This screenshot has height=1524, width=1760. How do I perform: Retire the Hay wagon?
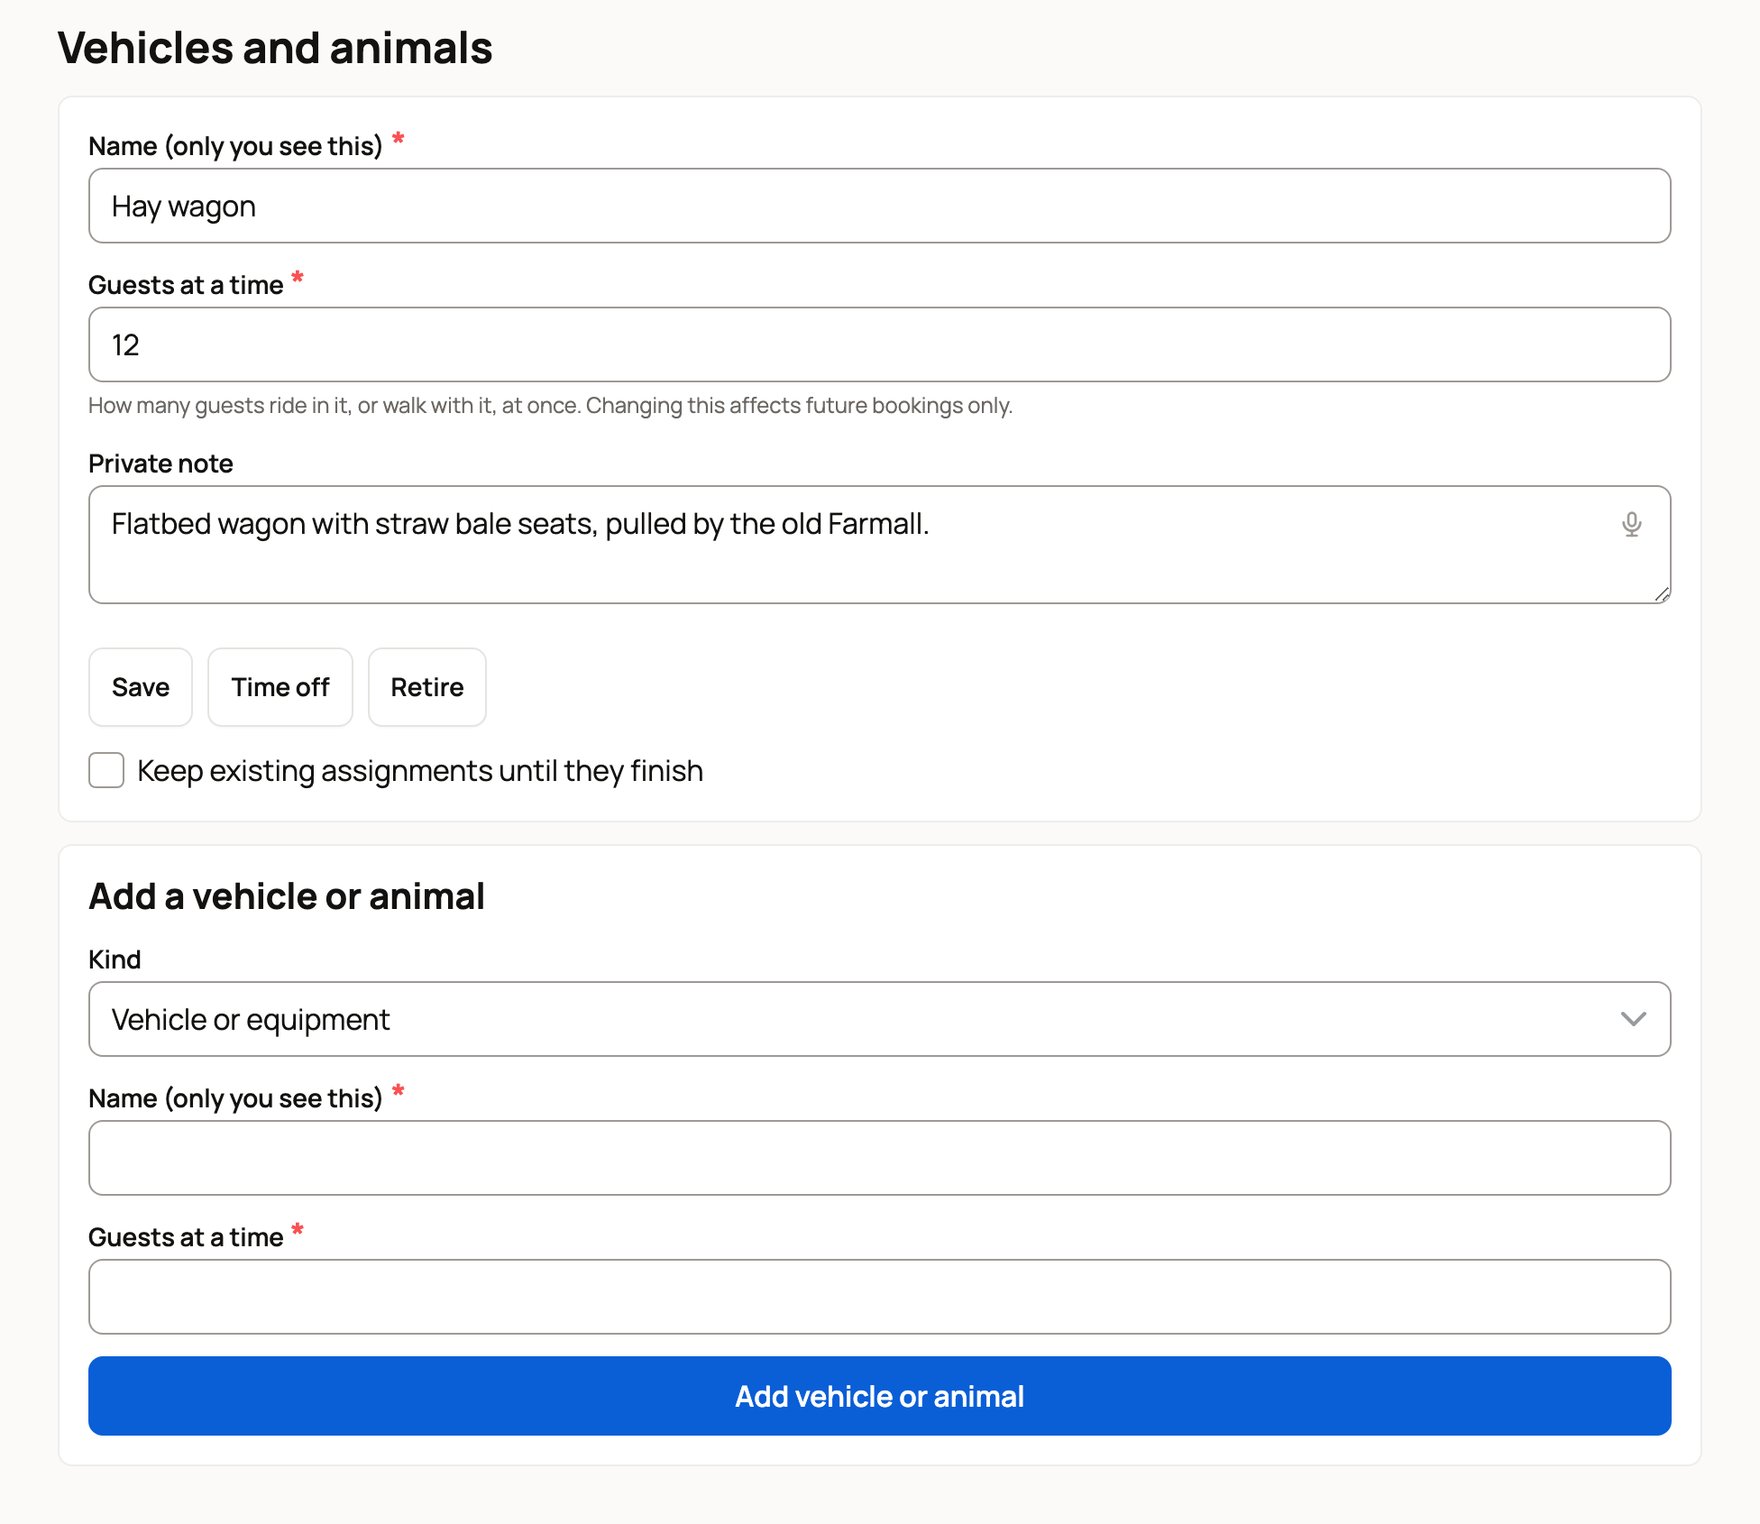pyautogui.click(x=427, y=687)
